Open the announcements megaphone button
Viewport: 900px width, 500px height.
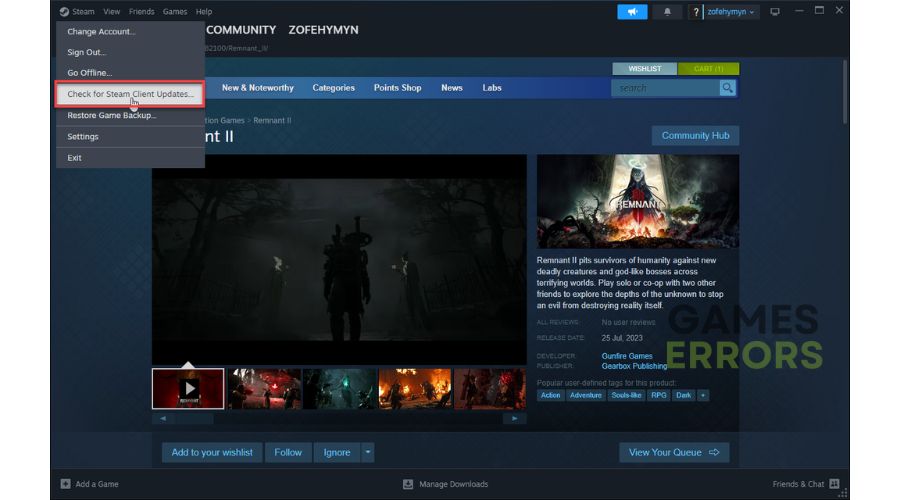coord(632,11)
